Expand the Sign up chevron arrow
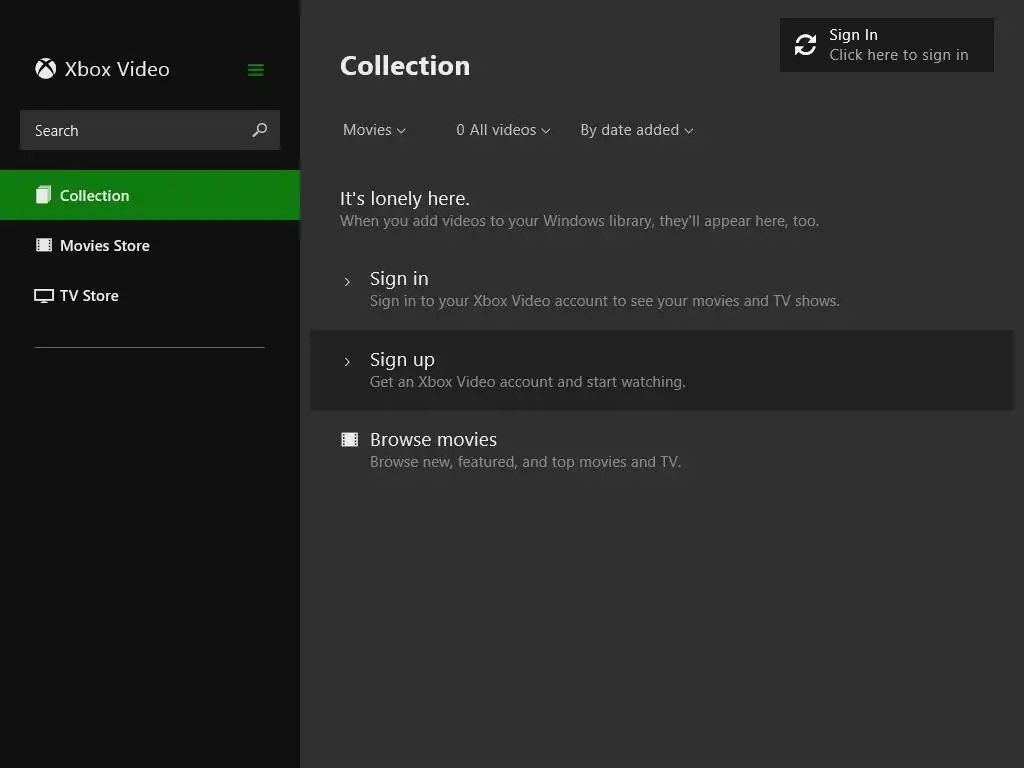This screenshot has height=768, width=1024. click(347, 362)
